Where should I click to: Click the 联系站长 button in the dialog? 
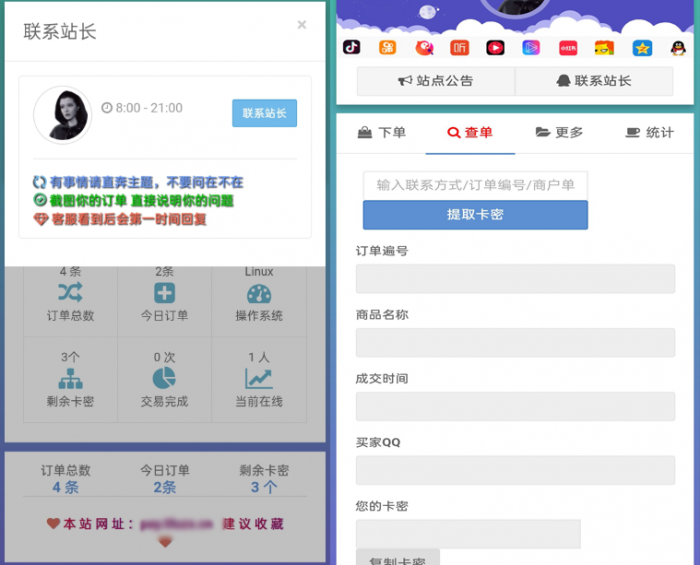[264, 113]
